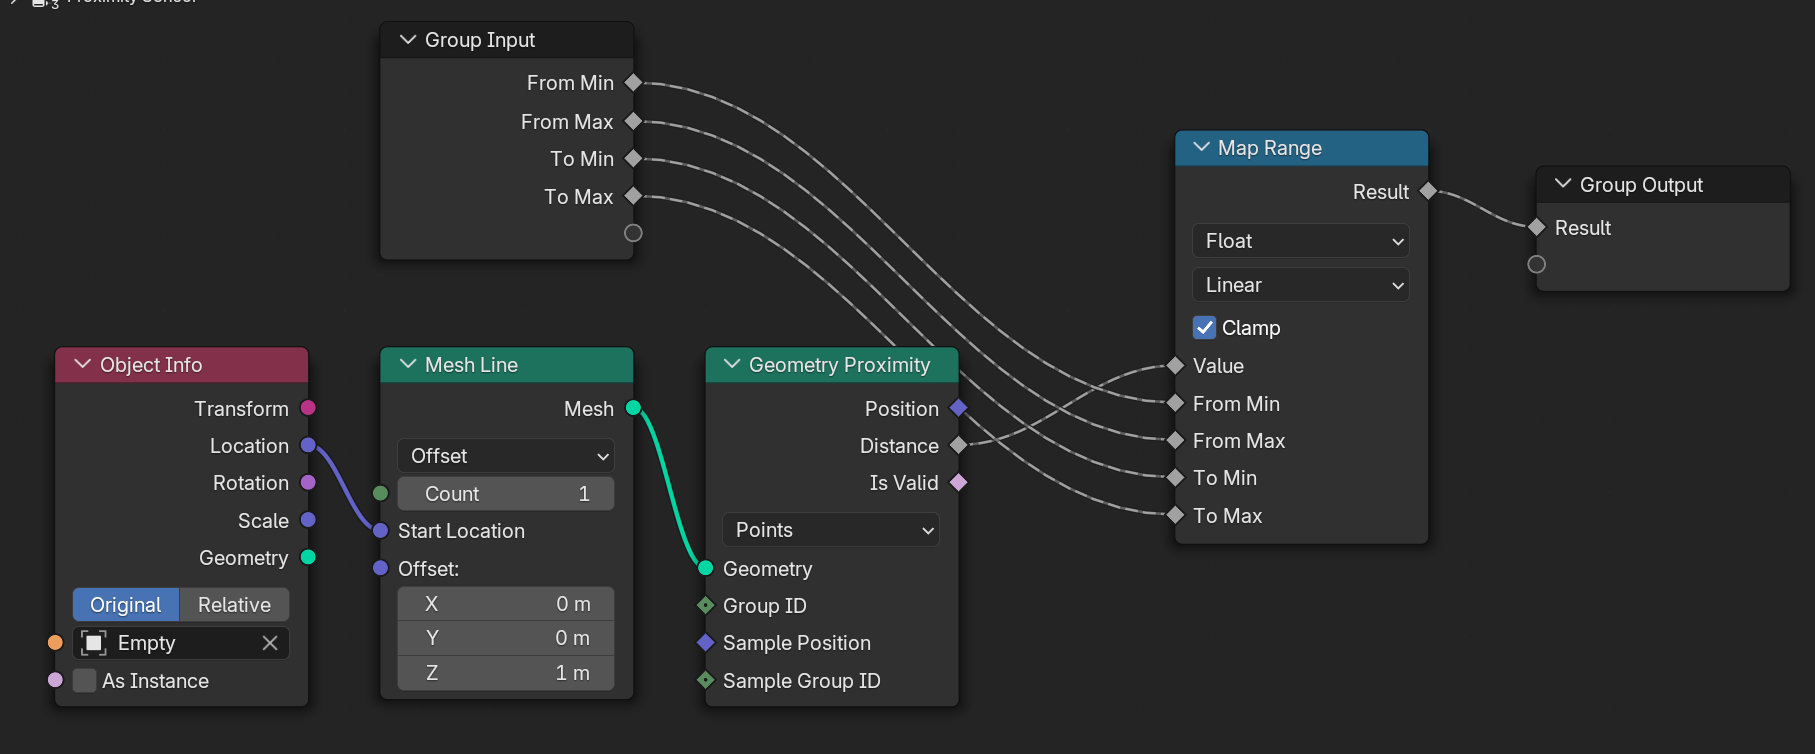Click the Object Info Rotation socket
Viewport: 1815px width, 754px height.
coord(308,482)
